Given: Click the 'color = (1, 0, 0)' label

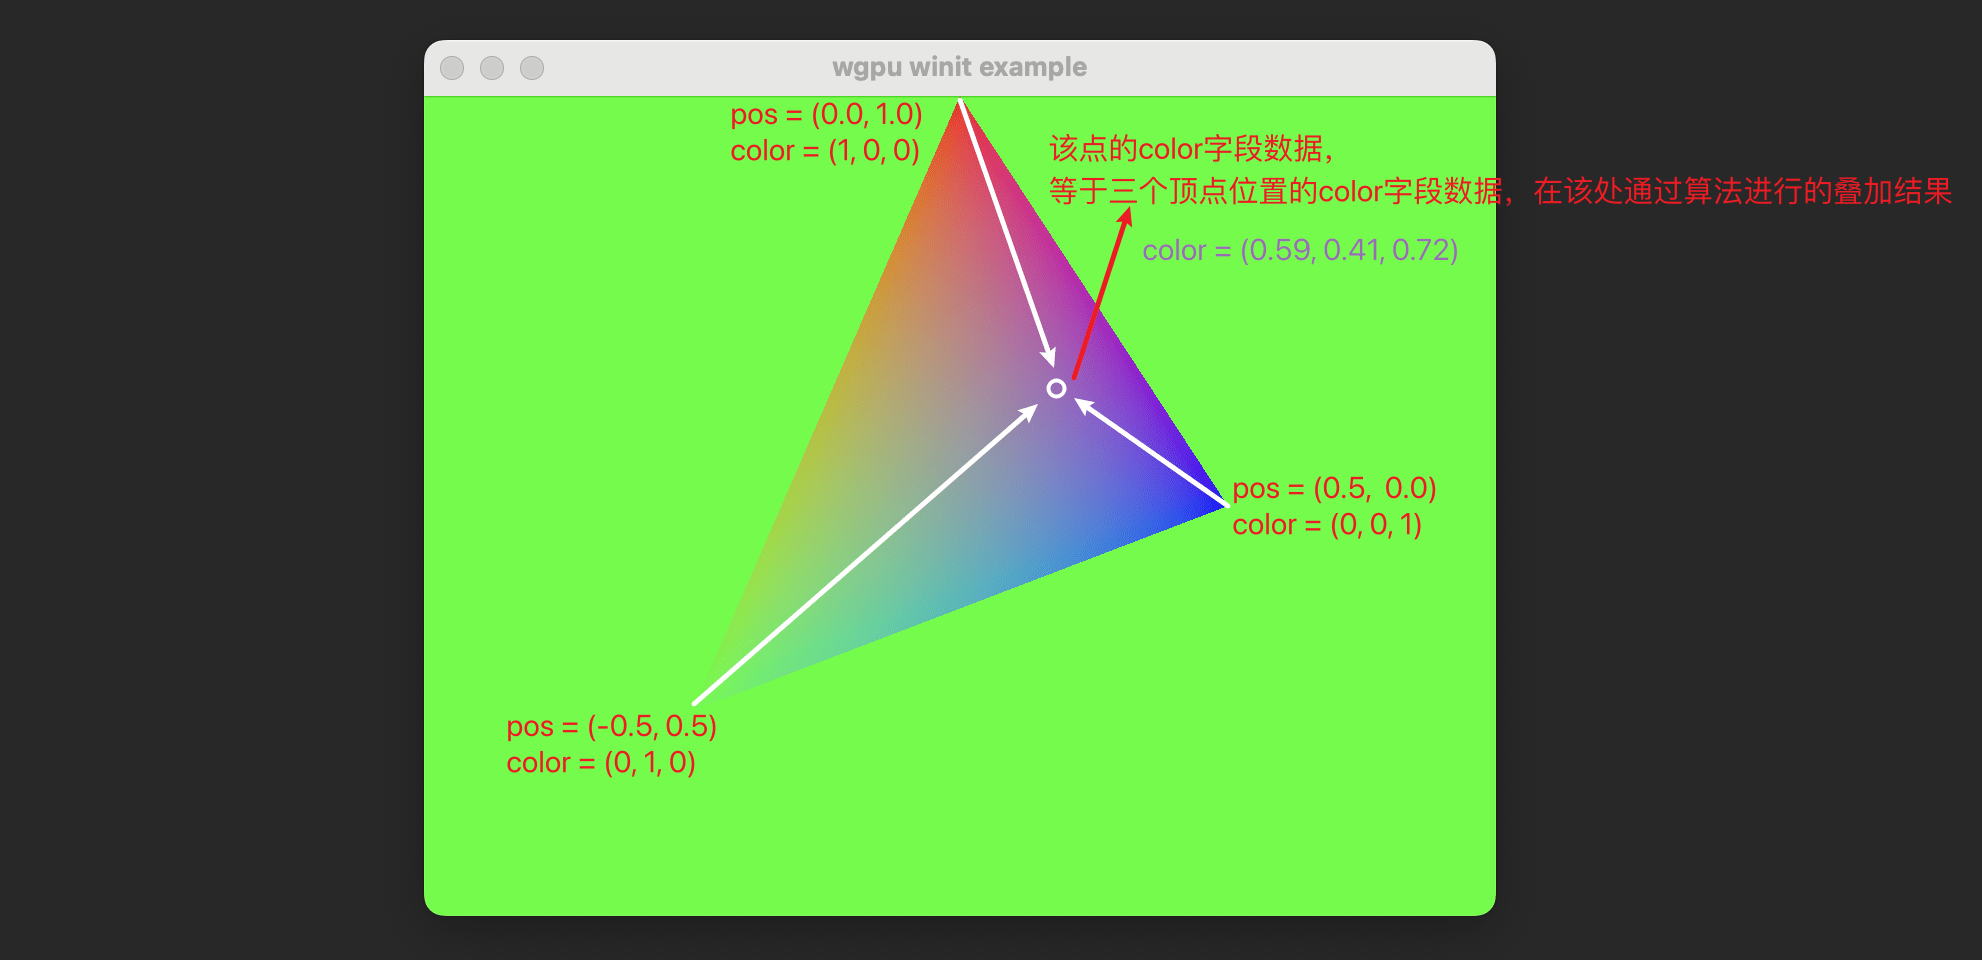Looking at the screenshot, I should point(825,151).
